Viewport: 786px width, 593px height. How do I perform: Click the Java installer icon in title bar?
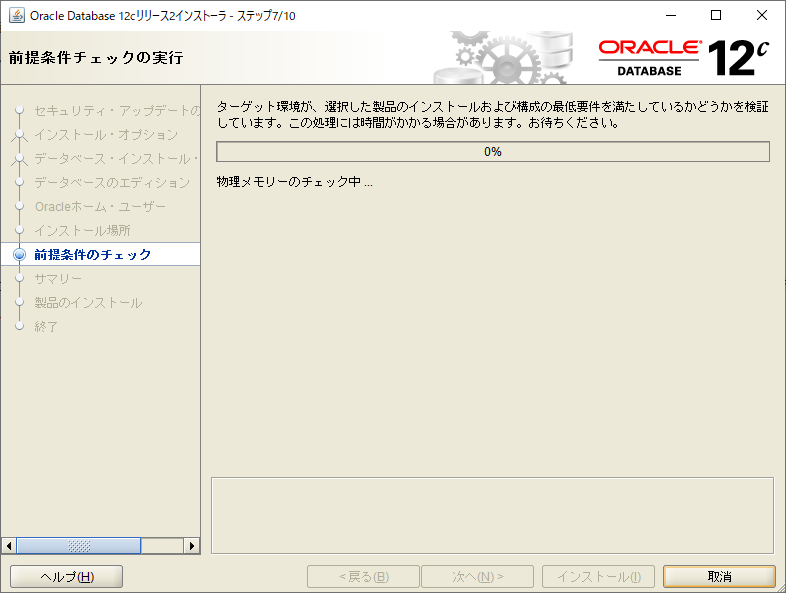point(17,15)
